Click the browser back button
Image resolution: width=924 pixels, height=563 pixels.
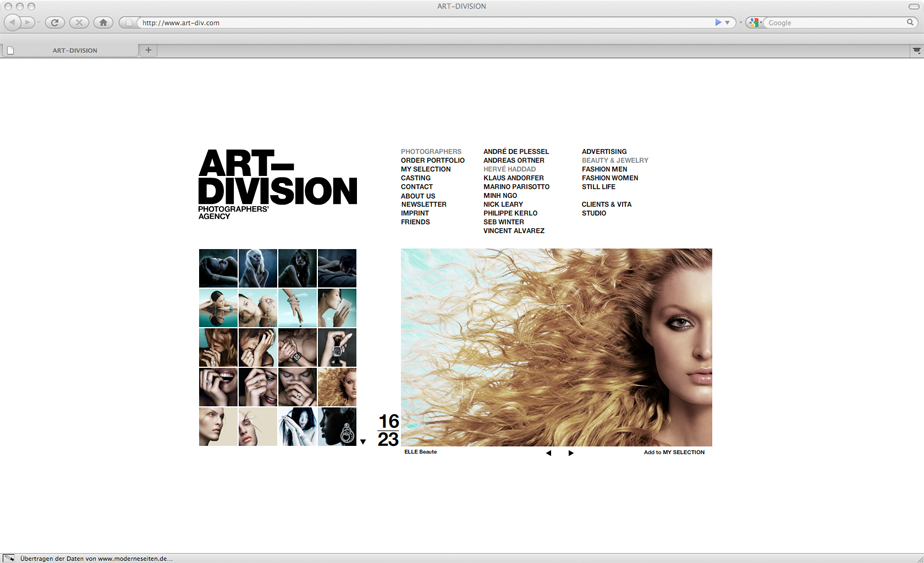point(13,22)
